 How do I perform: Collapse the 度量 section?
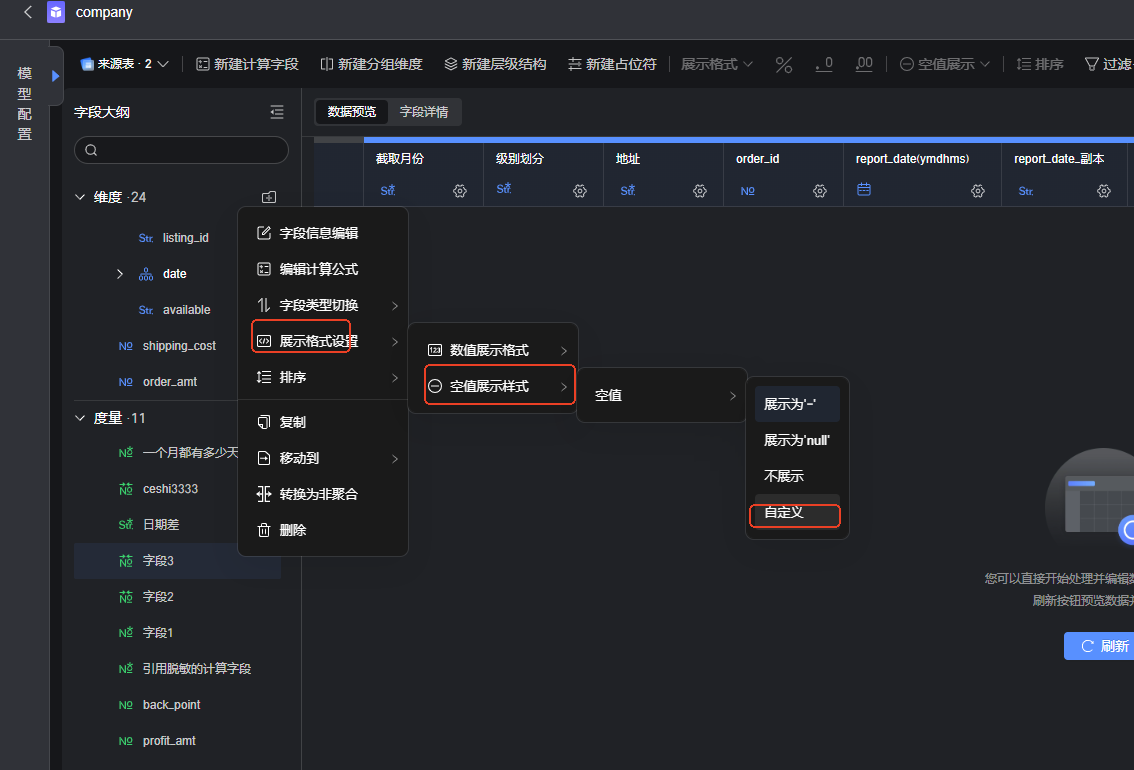tap(80, 418)
